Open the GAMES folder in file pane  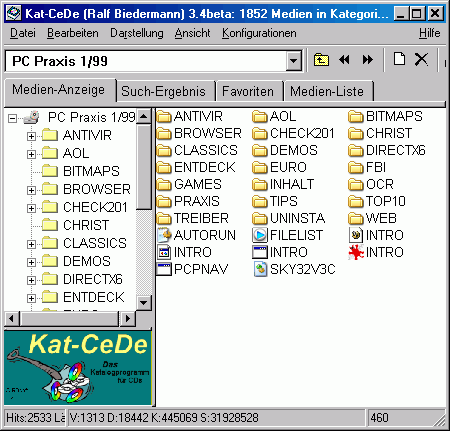[189, 184]
